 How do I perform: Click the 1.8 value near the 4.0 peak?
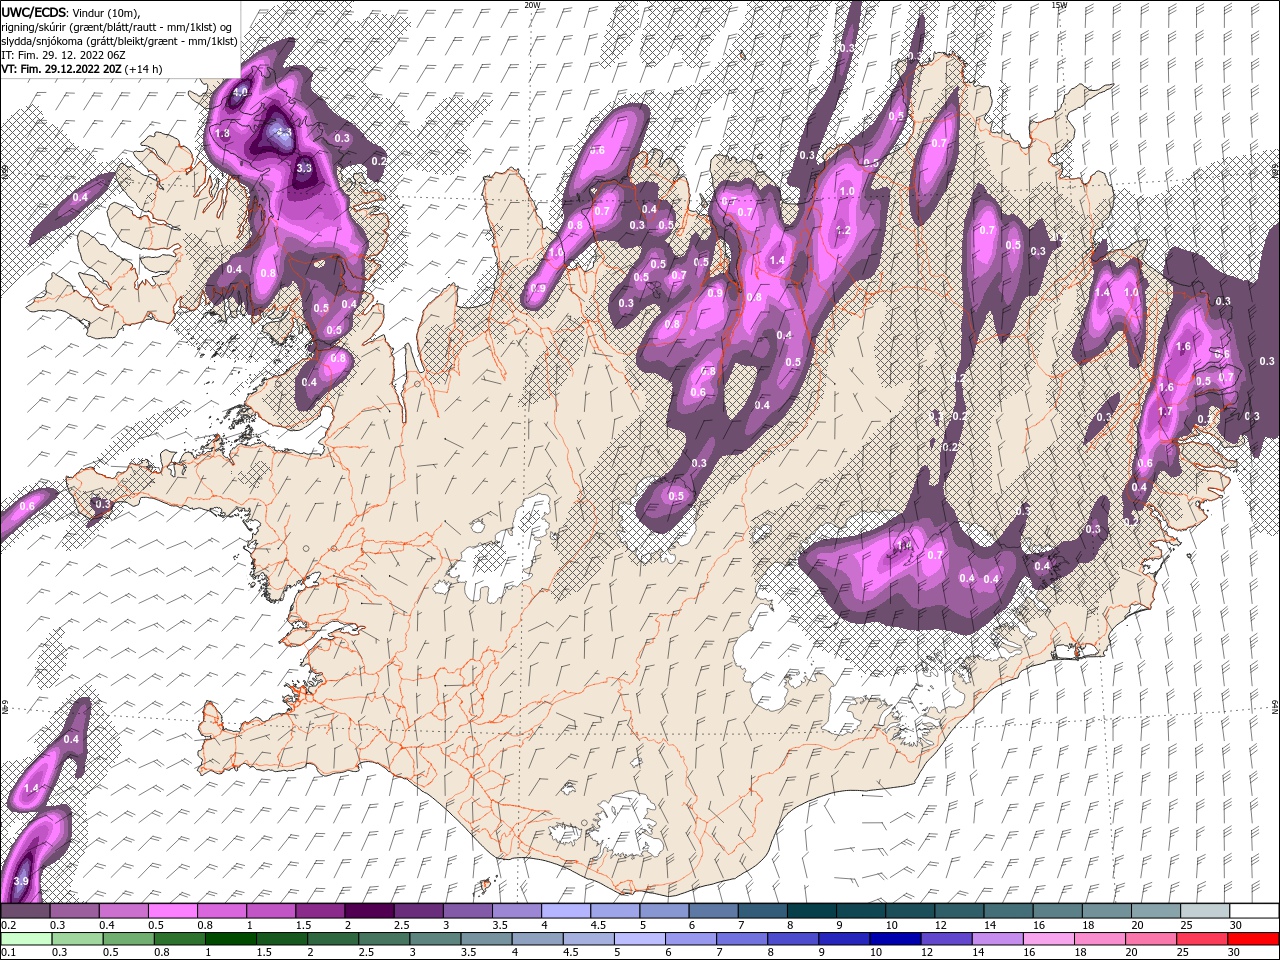[x=223, y=133]
